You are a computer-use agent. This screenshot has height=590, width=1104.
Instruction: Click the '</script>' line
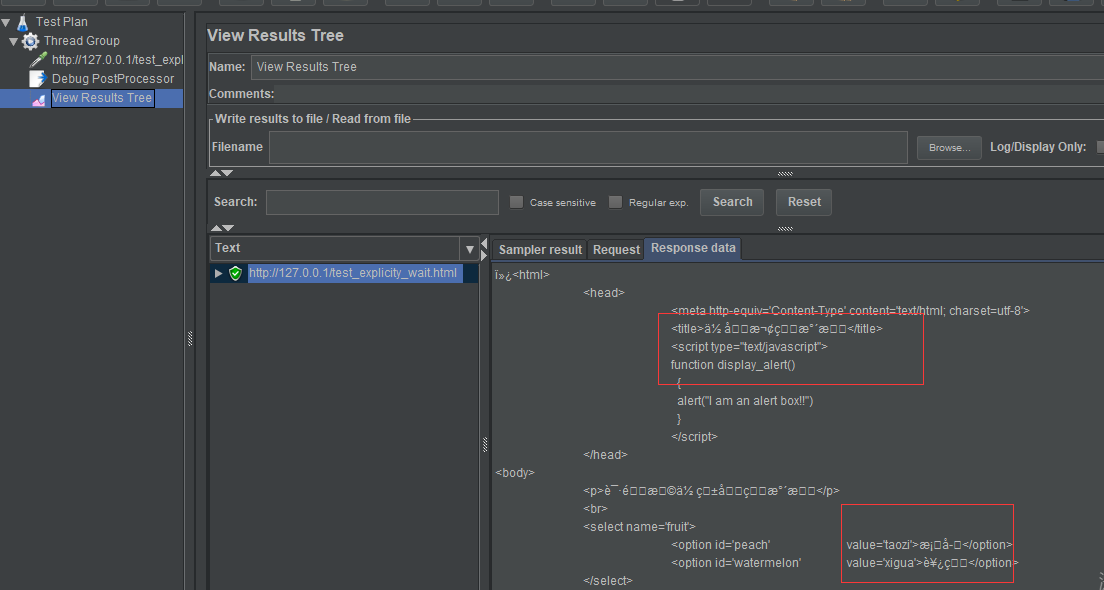click(694, 437)
